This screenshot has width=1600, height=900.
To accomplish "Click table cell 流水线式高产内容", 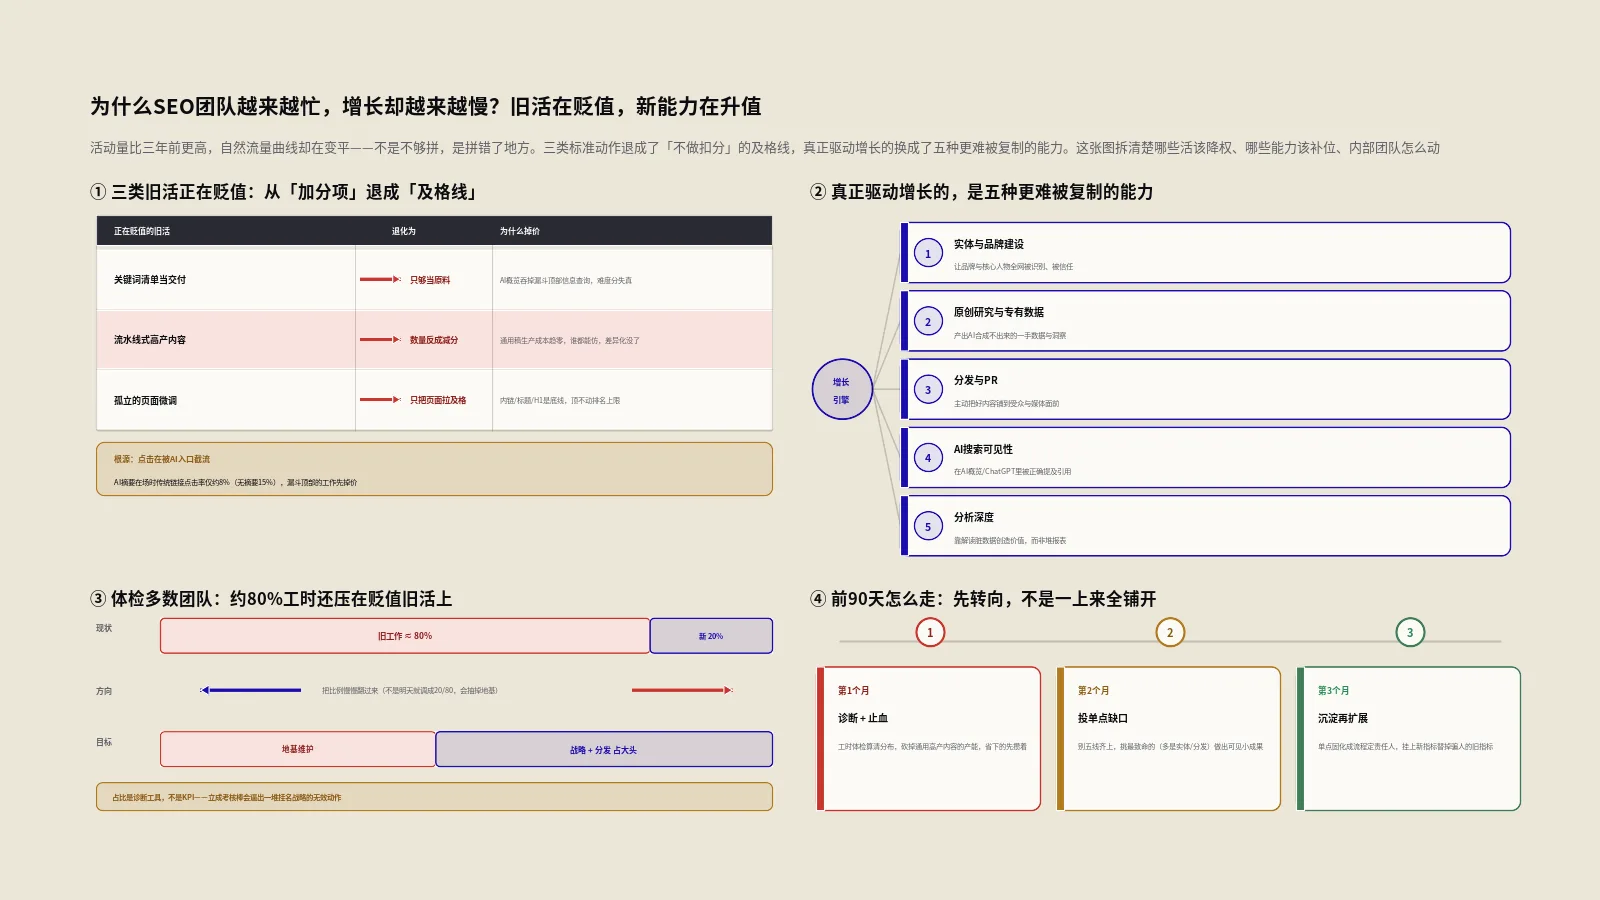I will click(150, 340).
